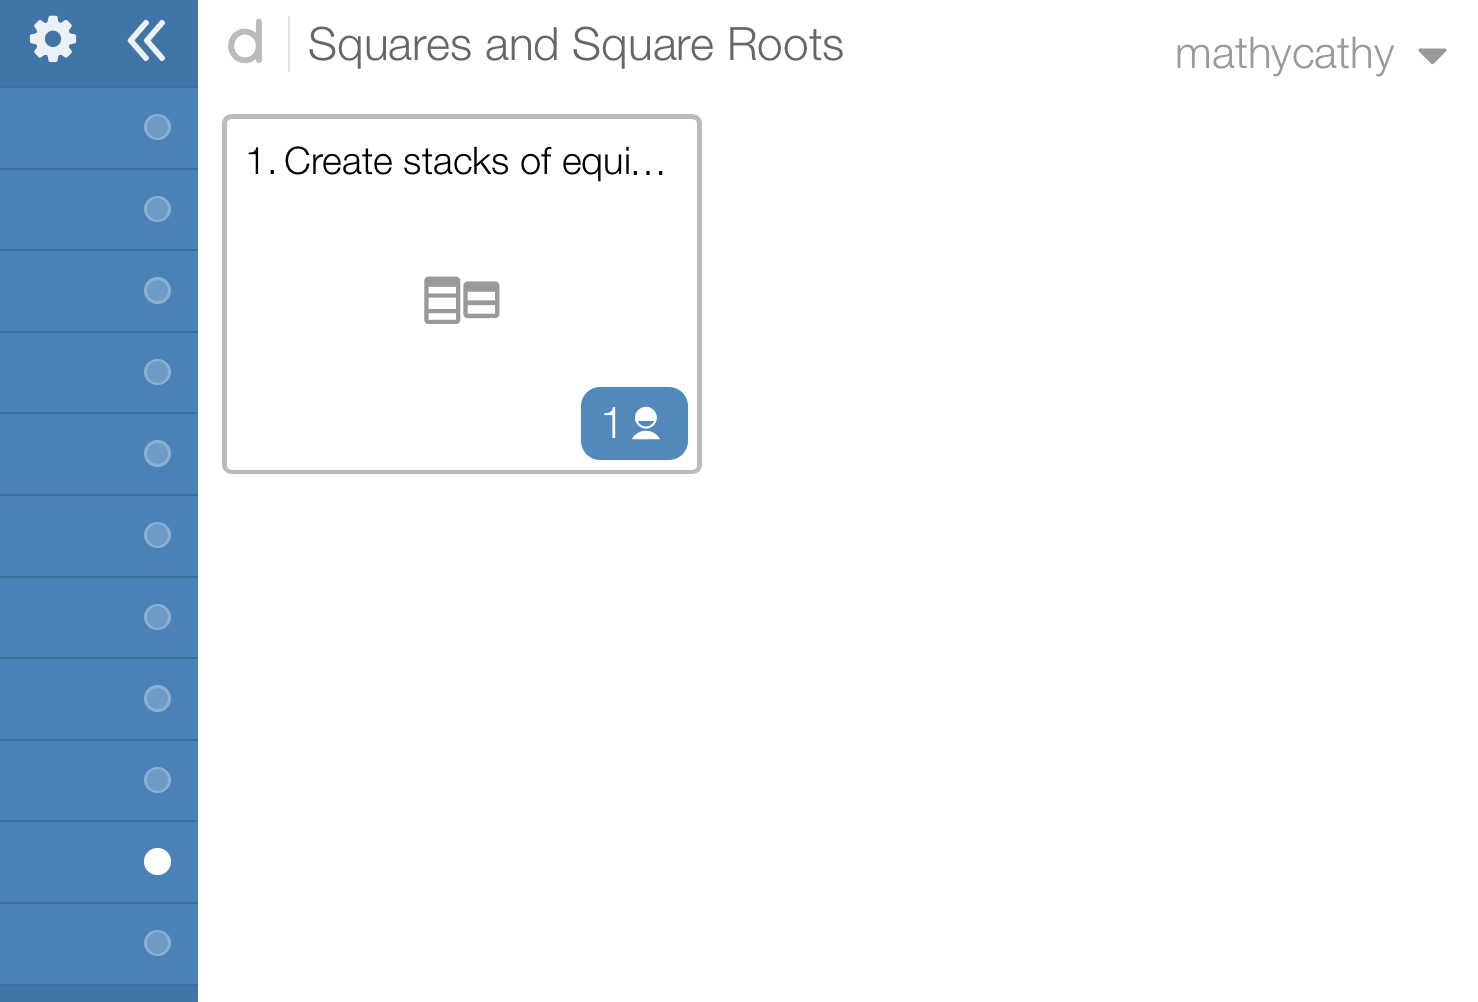
Task: Select the fifth sidebar row dot
Action: click(x=157, y=454)
